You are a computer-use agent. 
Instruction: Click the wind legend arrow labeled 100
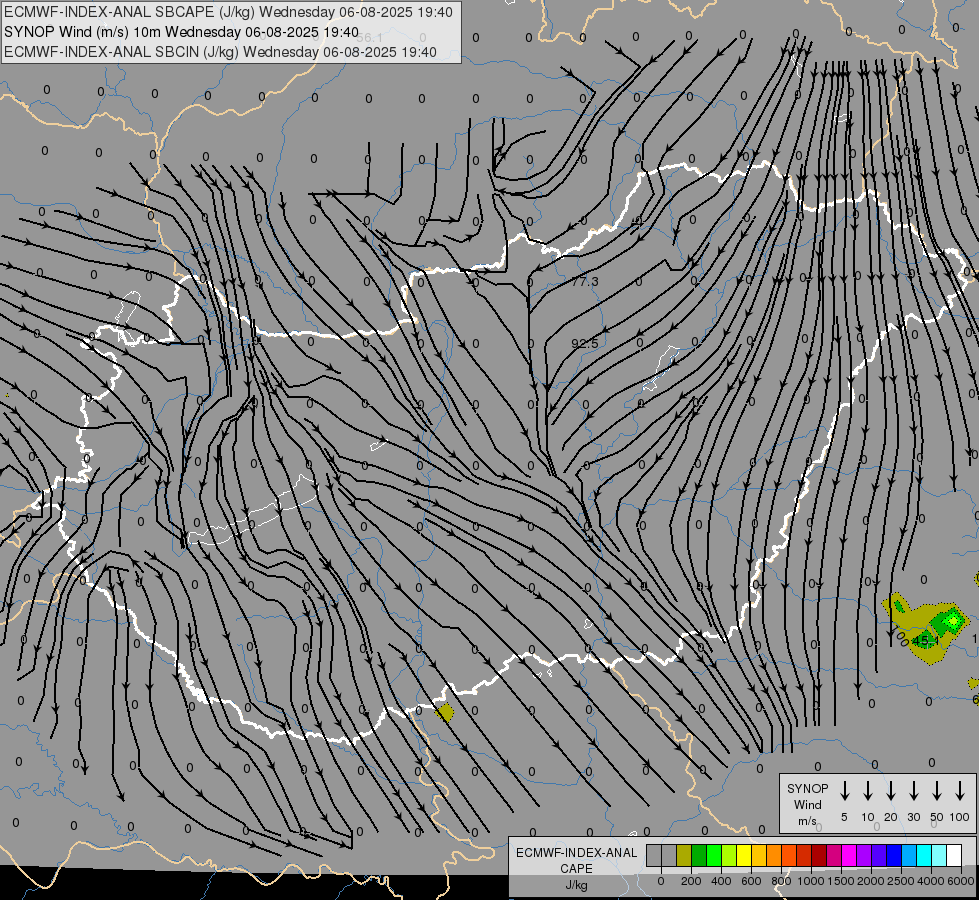pos(960,791)
